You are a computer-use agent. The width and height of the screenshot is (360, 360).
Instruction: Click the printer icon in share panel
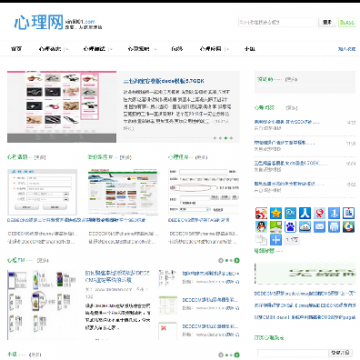click(334, 227)
